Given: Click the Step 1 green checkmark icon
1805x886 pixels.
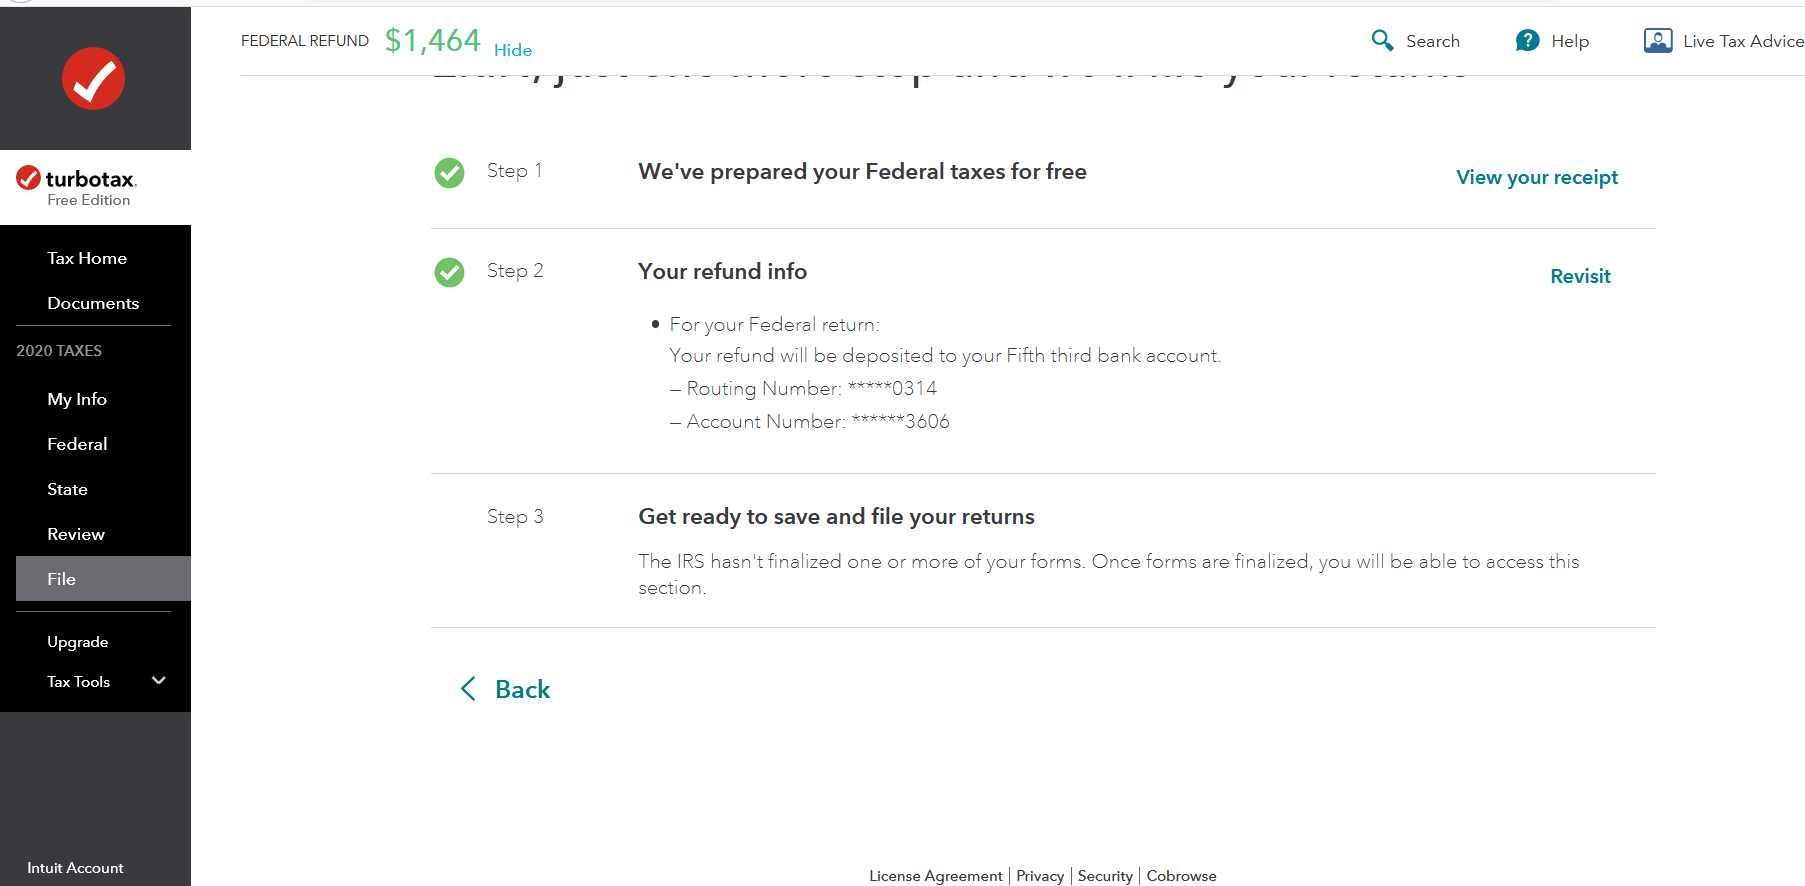Looking at the screenshot, I should (x=449, y=172).
